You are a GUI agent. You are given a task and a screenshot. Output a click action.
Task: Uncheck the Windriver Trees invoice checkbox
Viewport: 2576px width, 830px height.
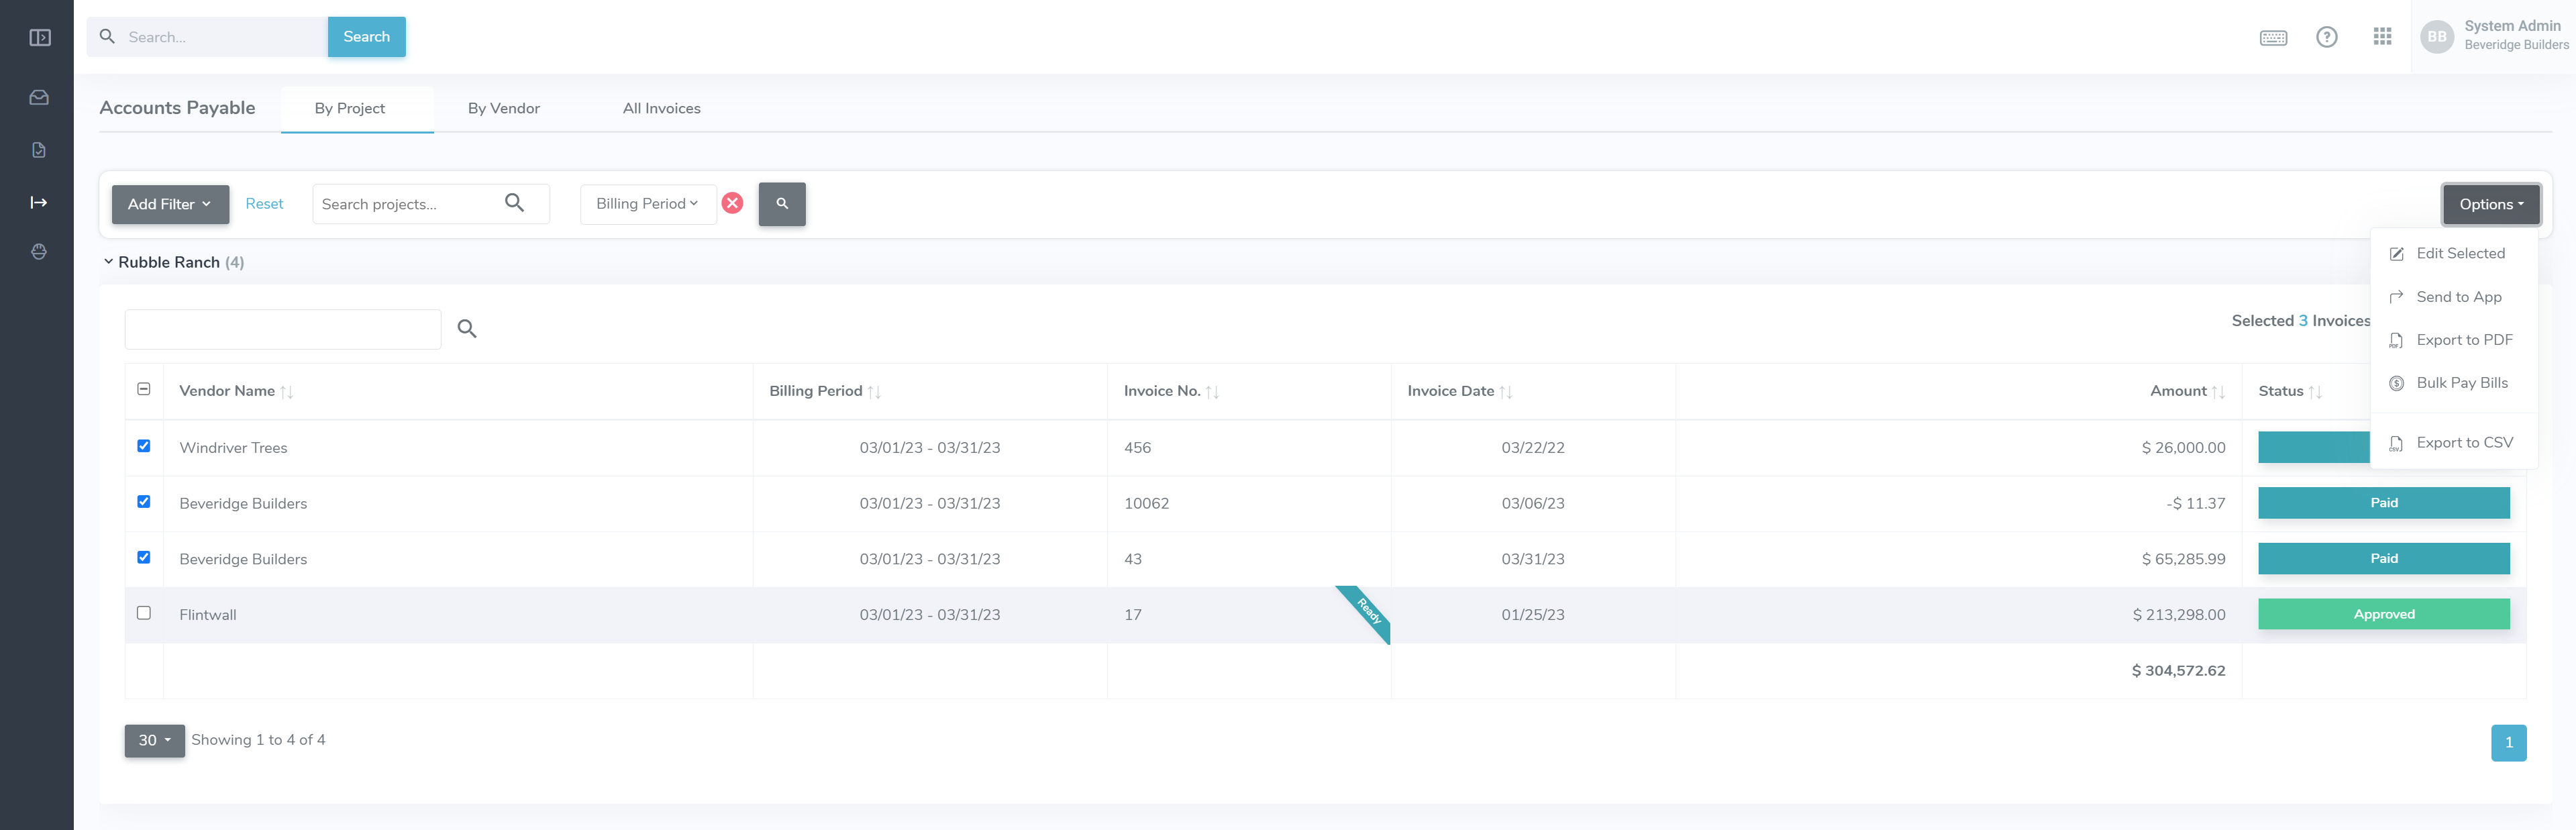144,446
